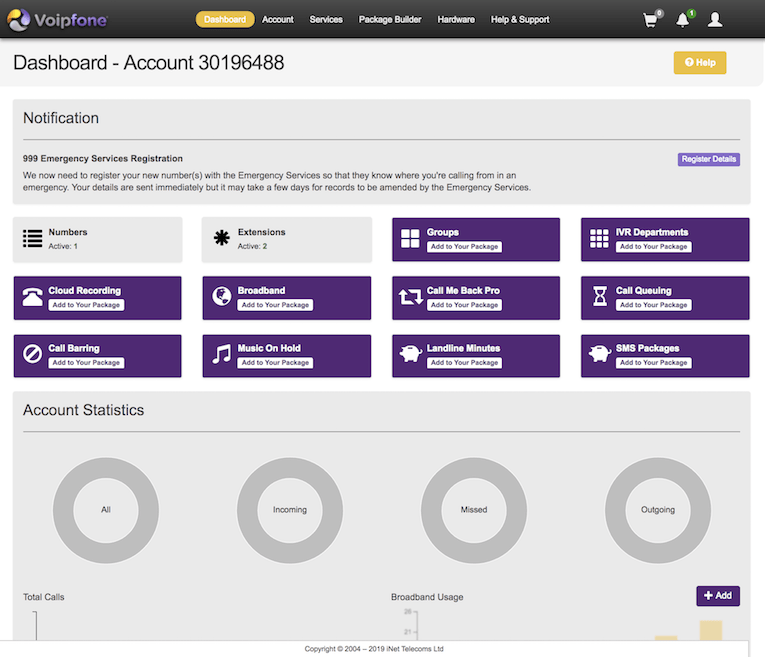
Task: Click the Voipfone logo
Action: tap(57, 20)
